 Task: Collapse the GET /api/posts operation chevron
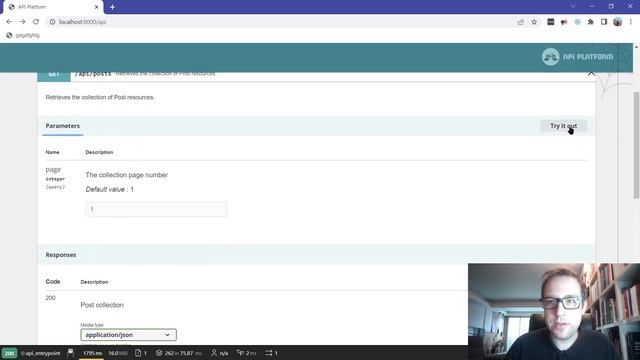click(591, 74)
